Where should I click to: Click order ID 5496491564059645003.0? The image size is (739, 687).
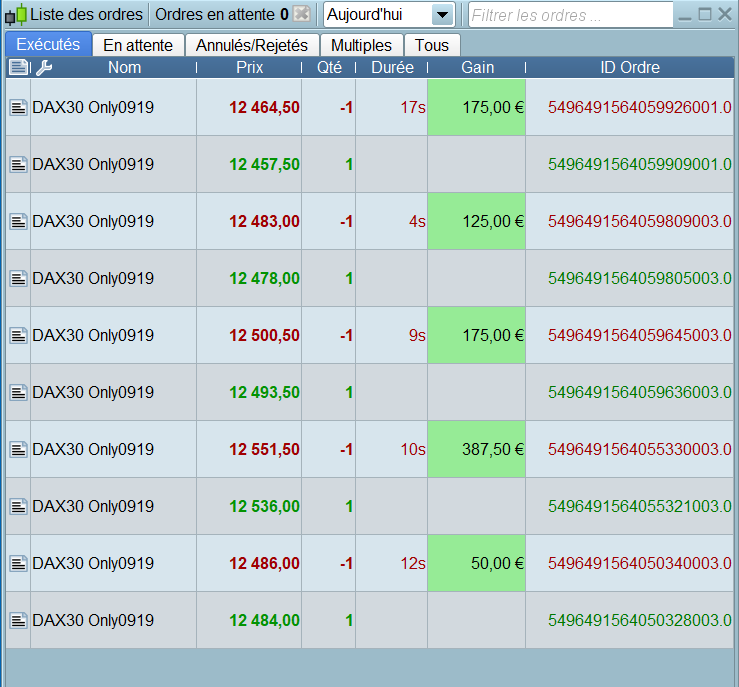pyautogui.click(x=640, y=335)
